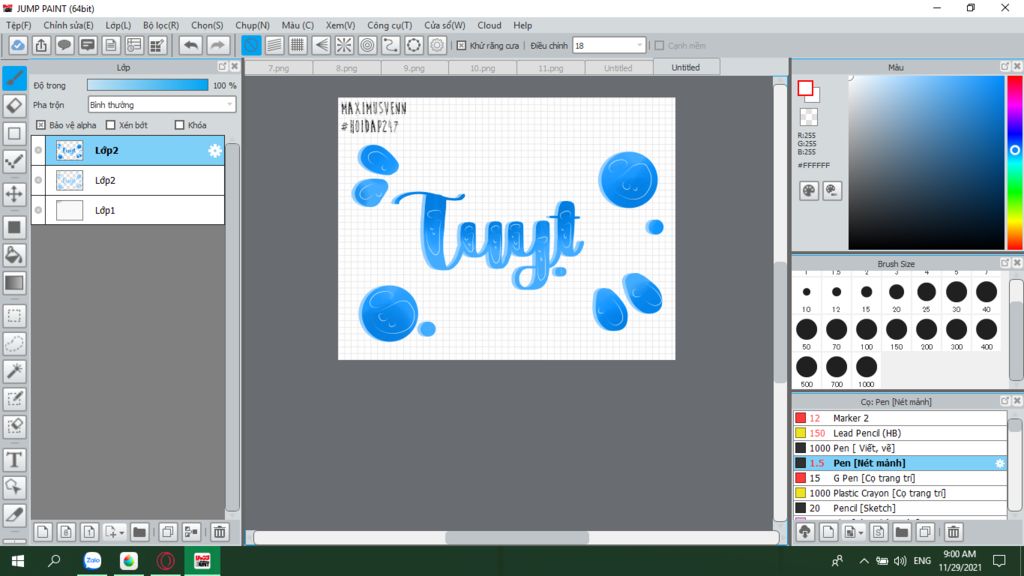Select the Marker 2 brush
Viewport: 1024px width, 576px height.
tap(900, 418)
